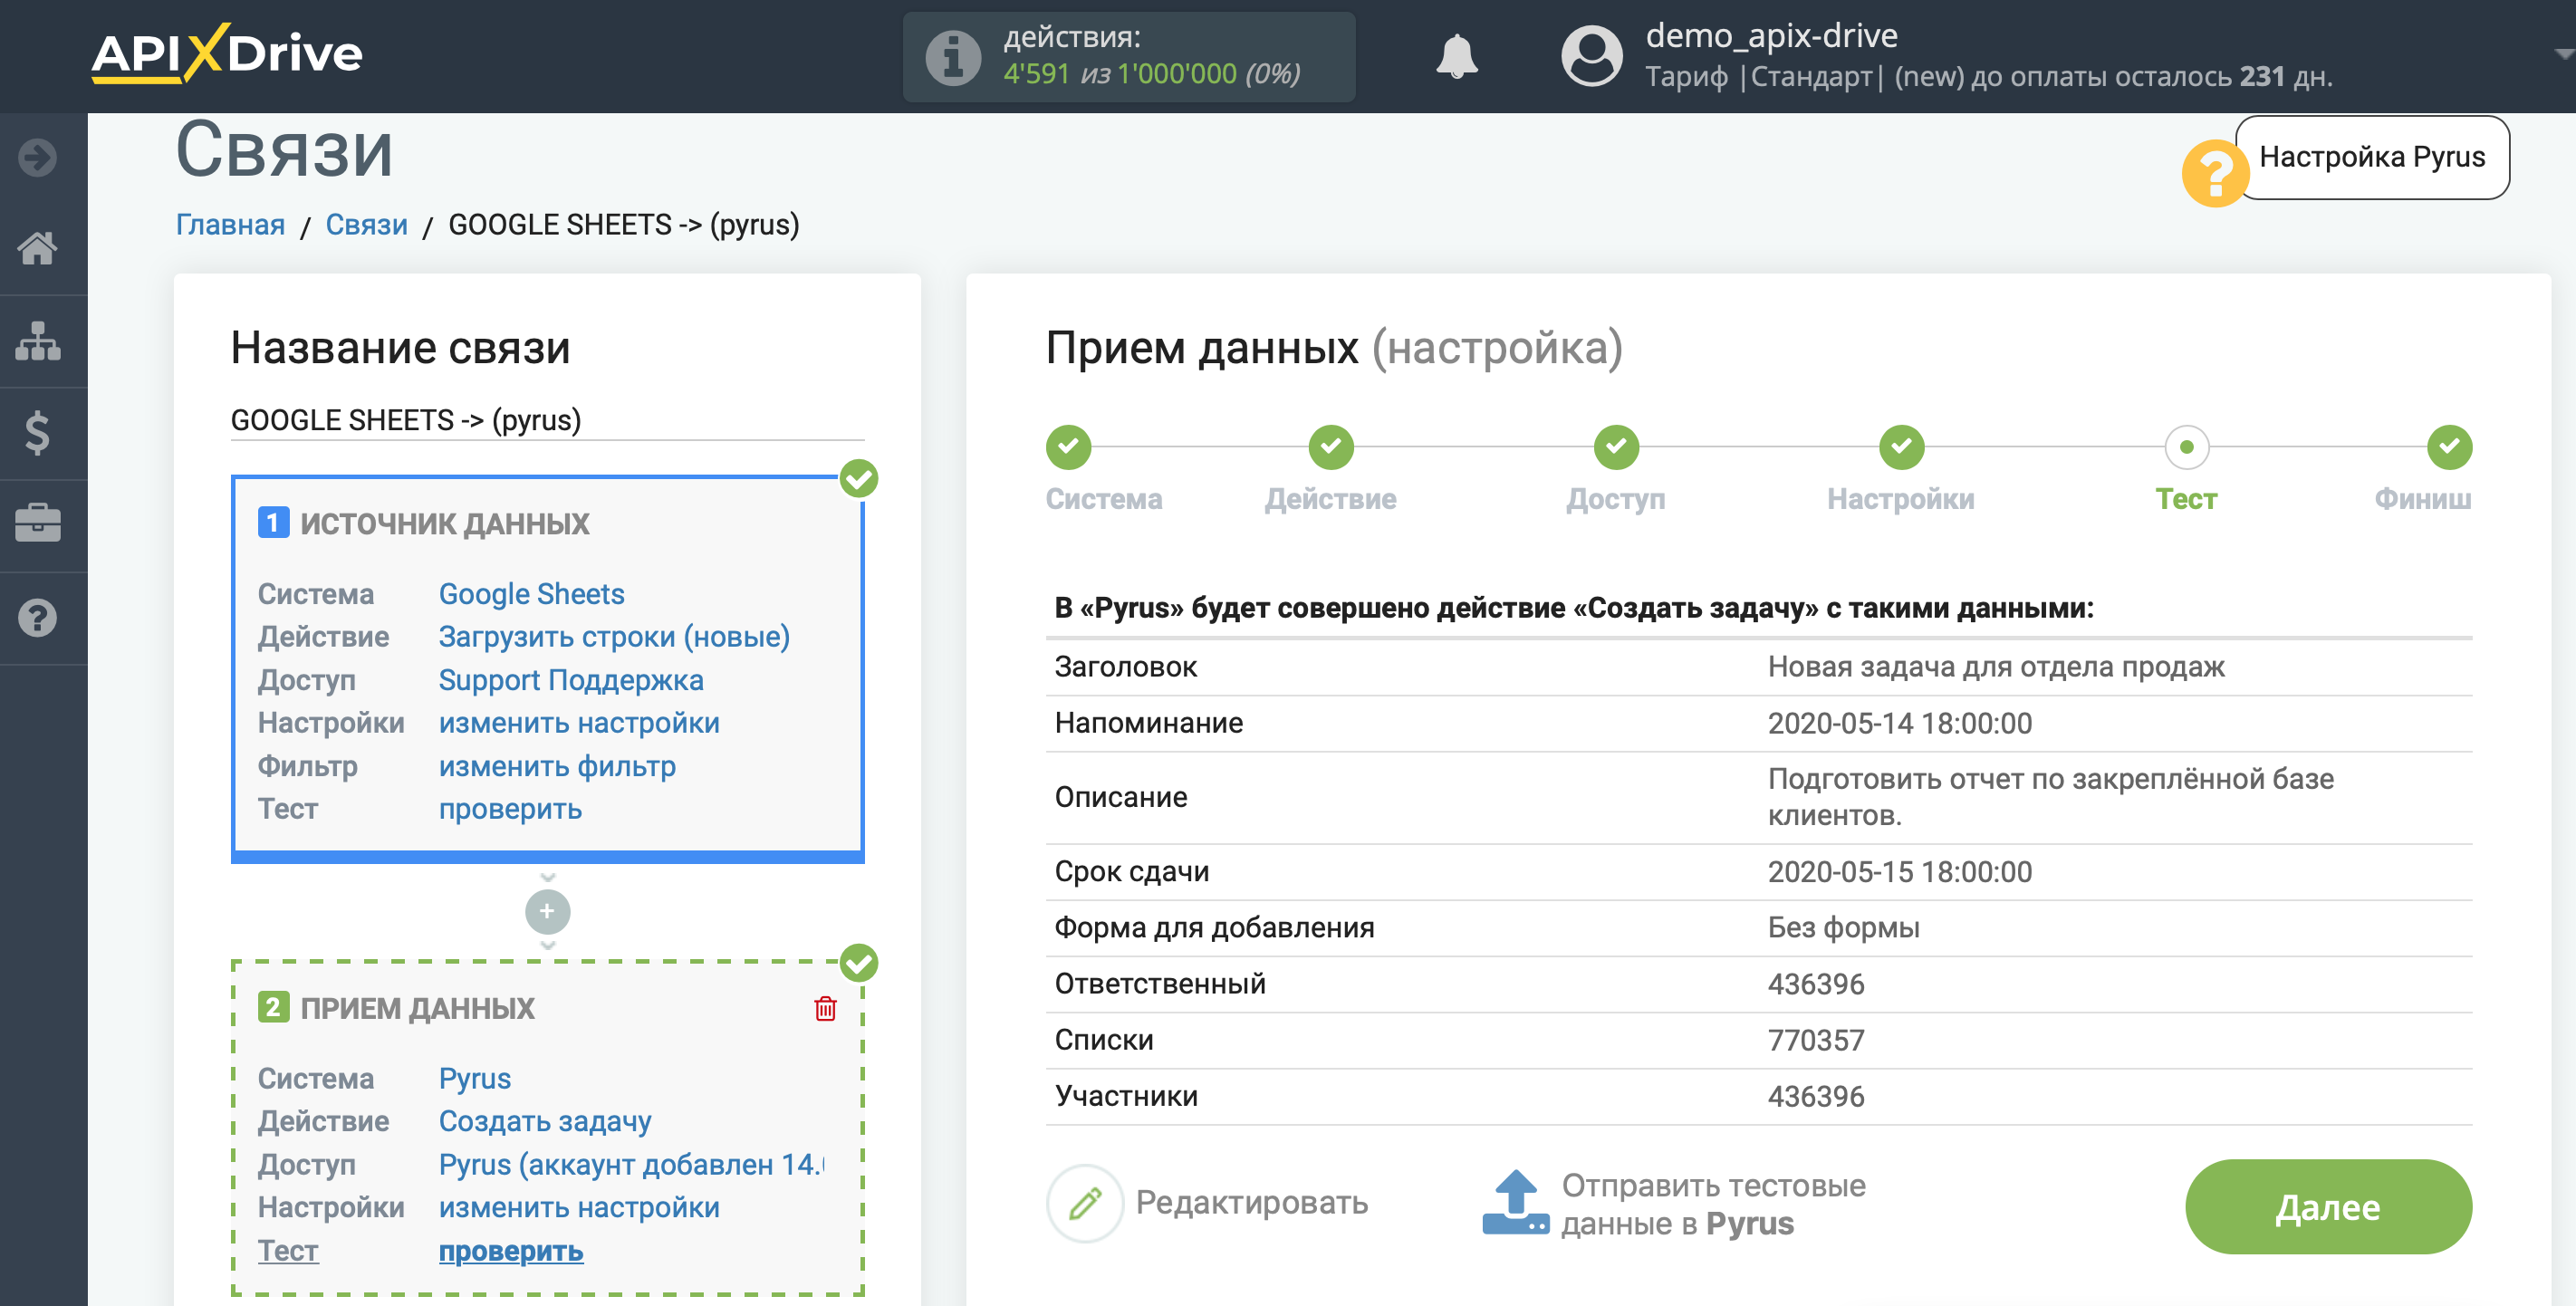Click the user avatar icon
Image resolution: width=2576 pixels, height=1306 pixels.
tap(1592, 56)
